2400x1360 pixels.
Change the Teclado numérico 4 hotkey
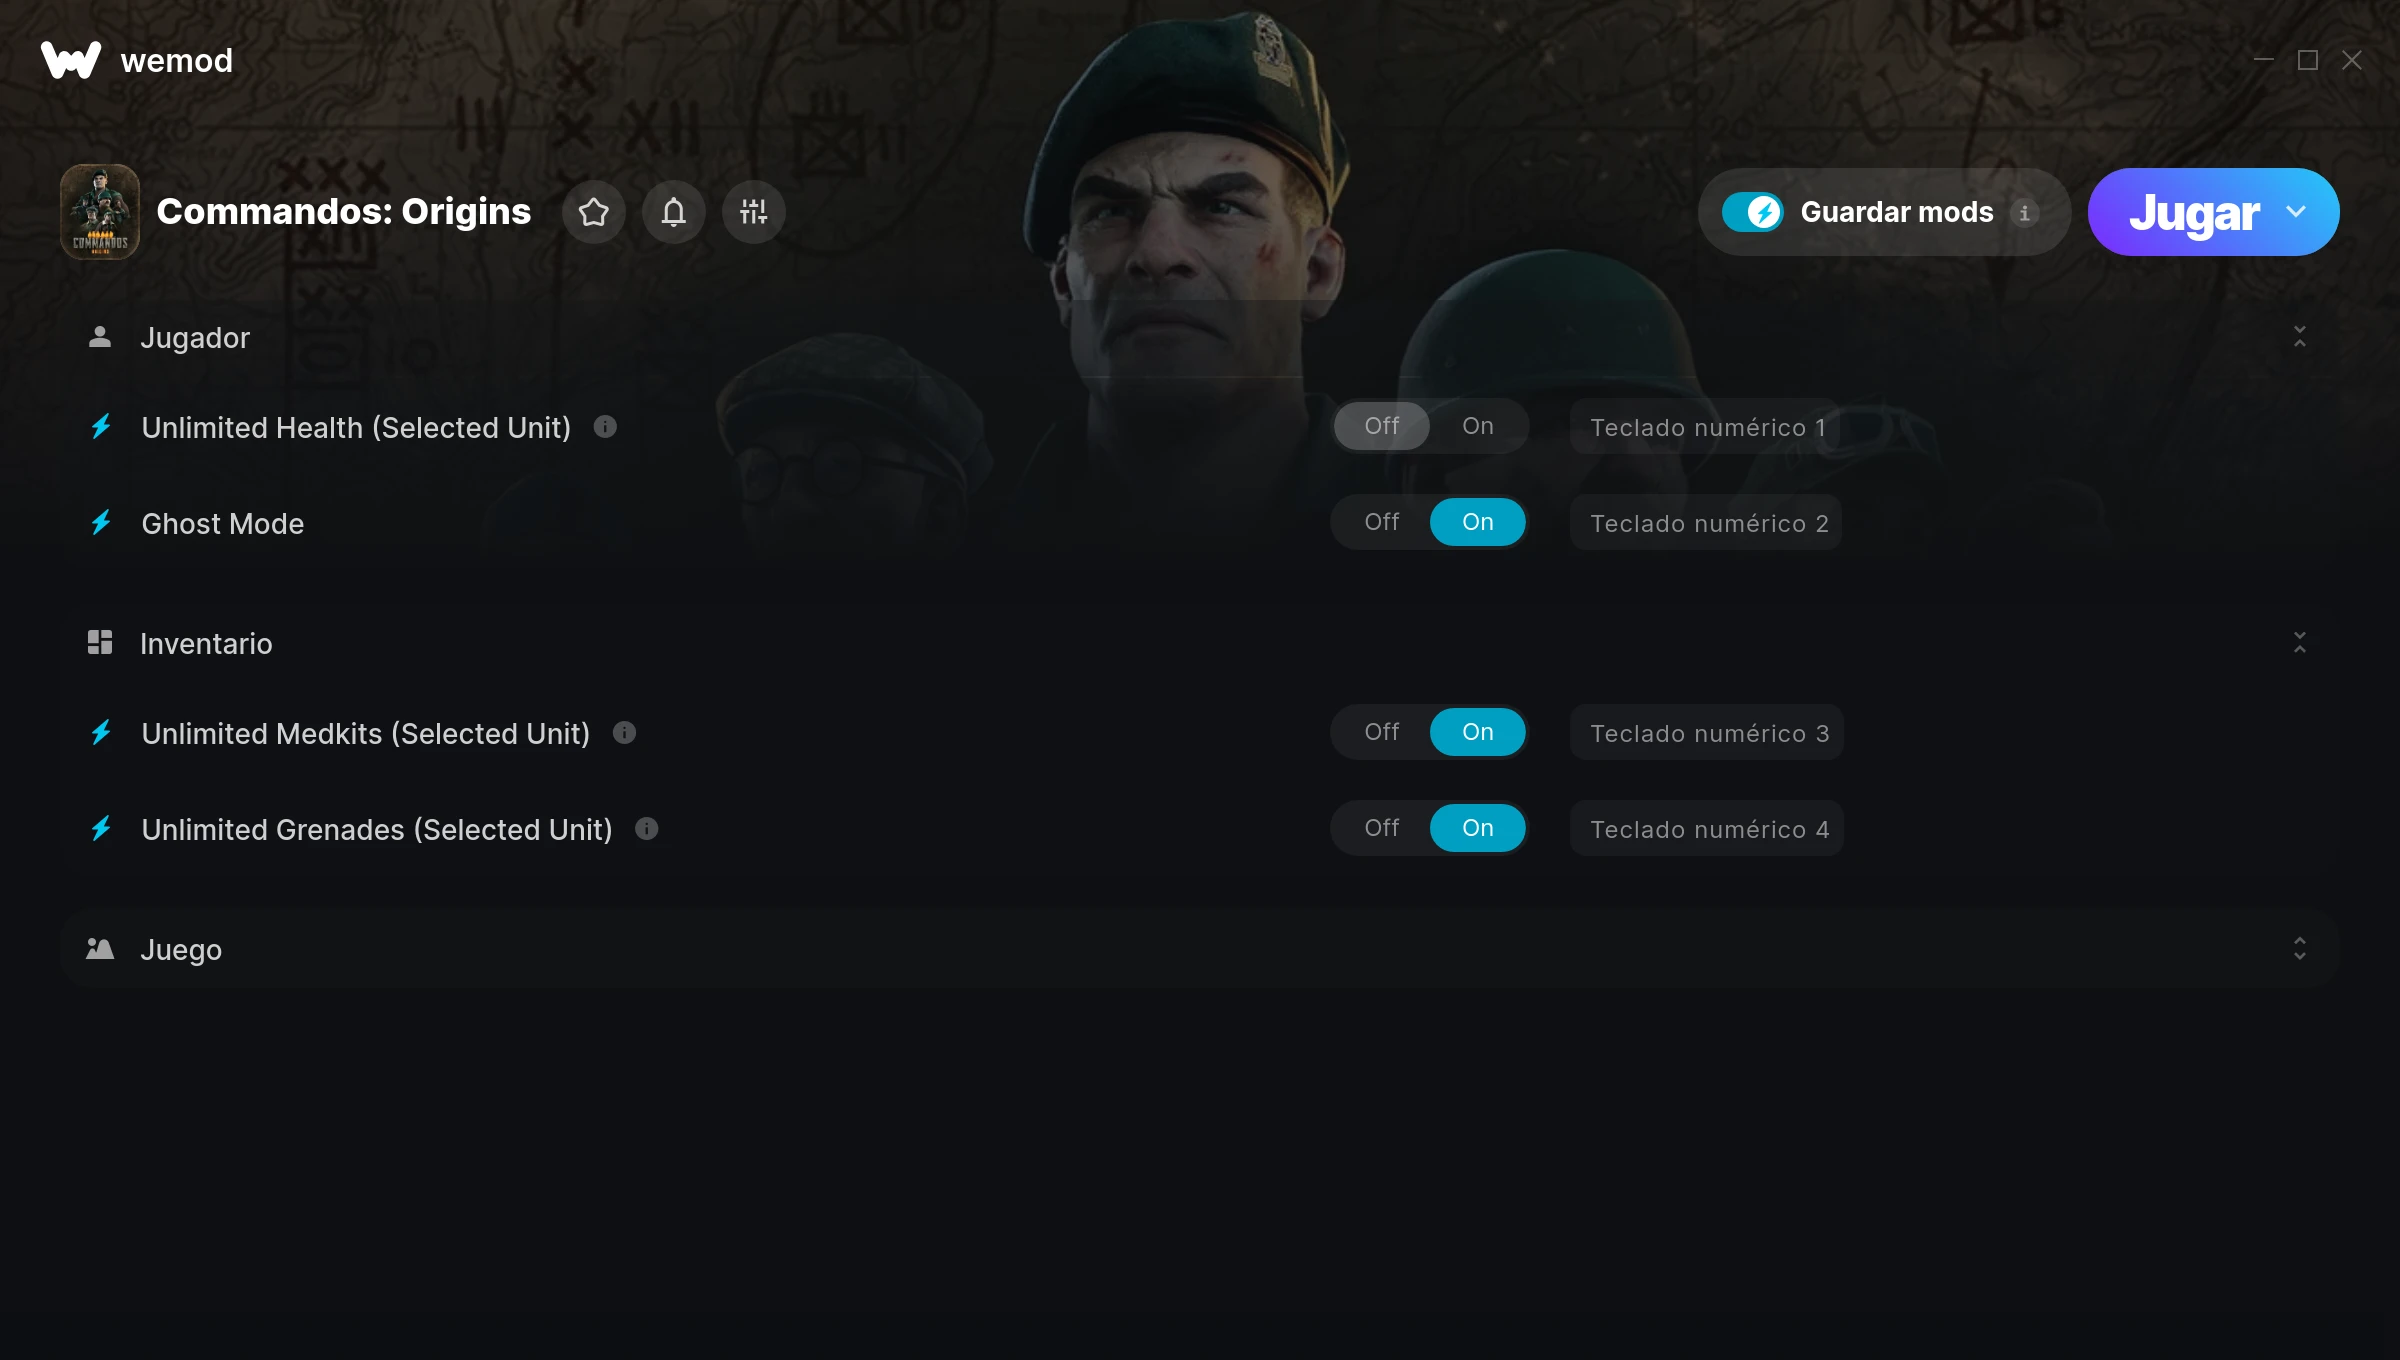(1707, 829)
